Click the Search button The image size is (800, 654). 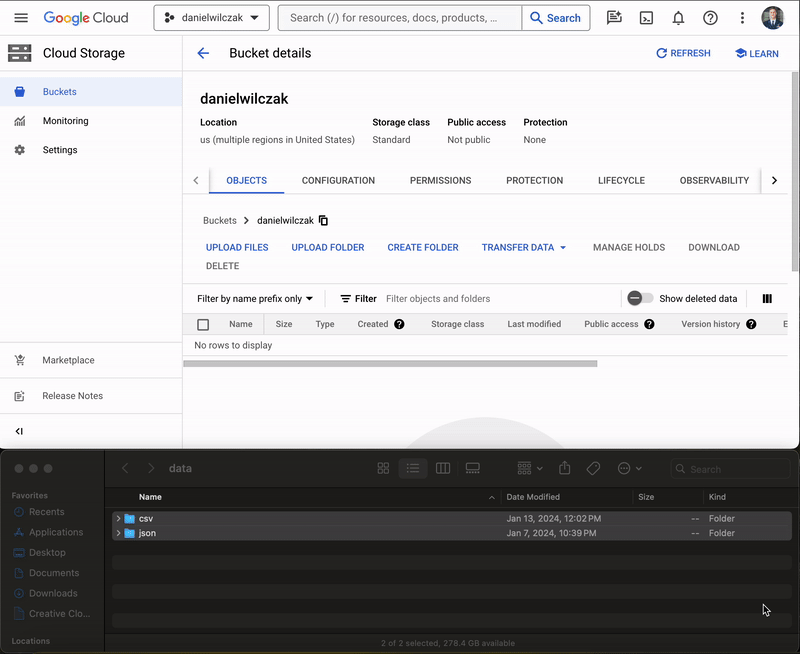556,18
